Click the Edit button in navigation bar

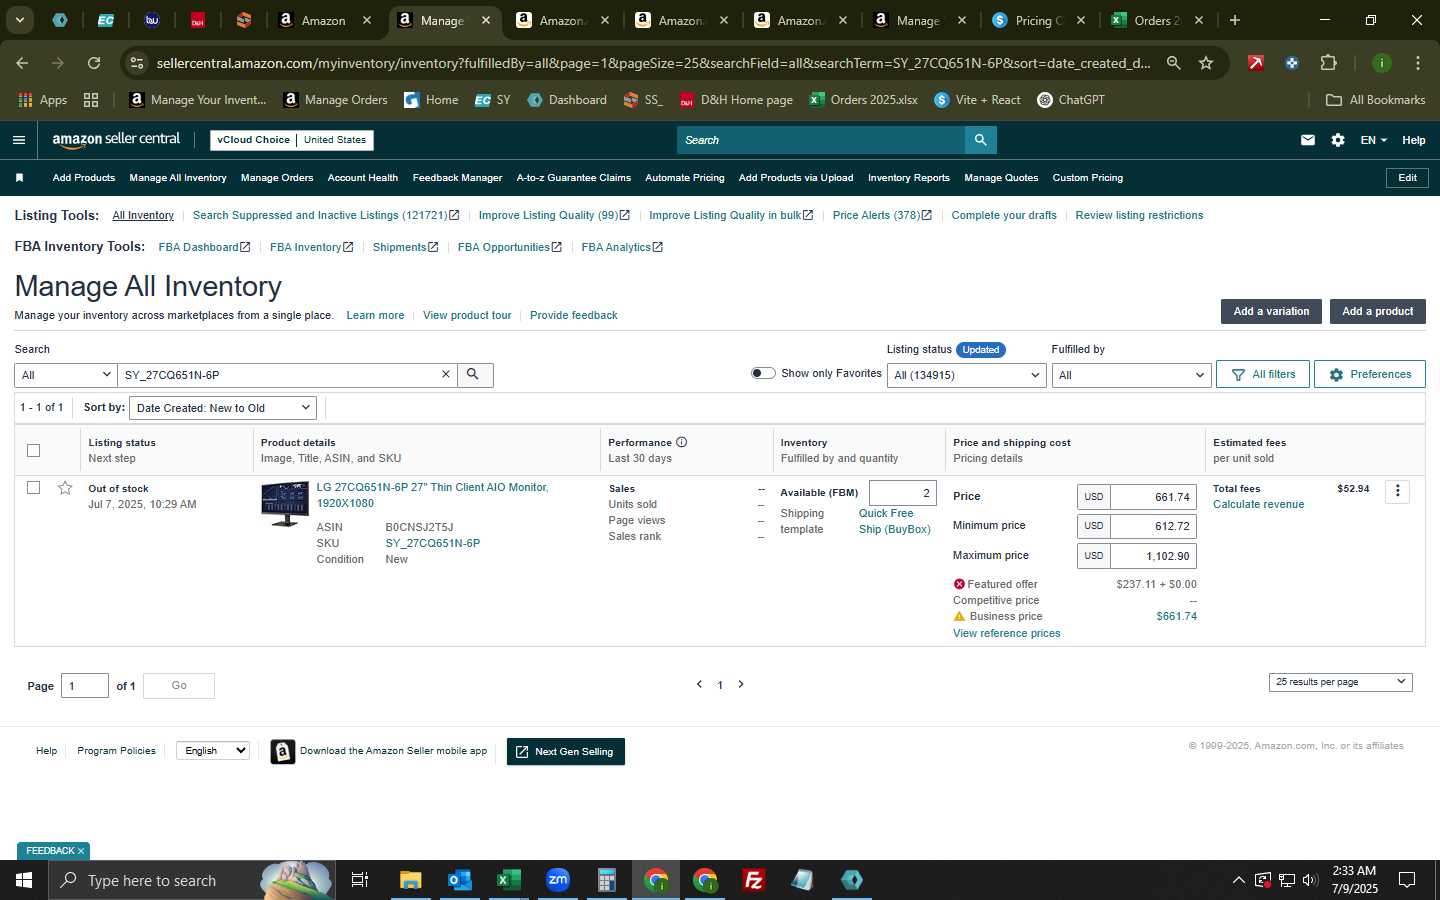1407,178
